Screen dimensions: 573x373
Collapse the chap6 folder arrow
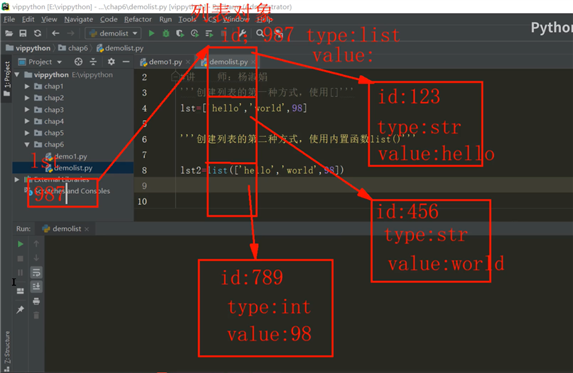[27, 144]
